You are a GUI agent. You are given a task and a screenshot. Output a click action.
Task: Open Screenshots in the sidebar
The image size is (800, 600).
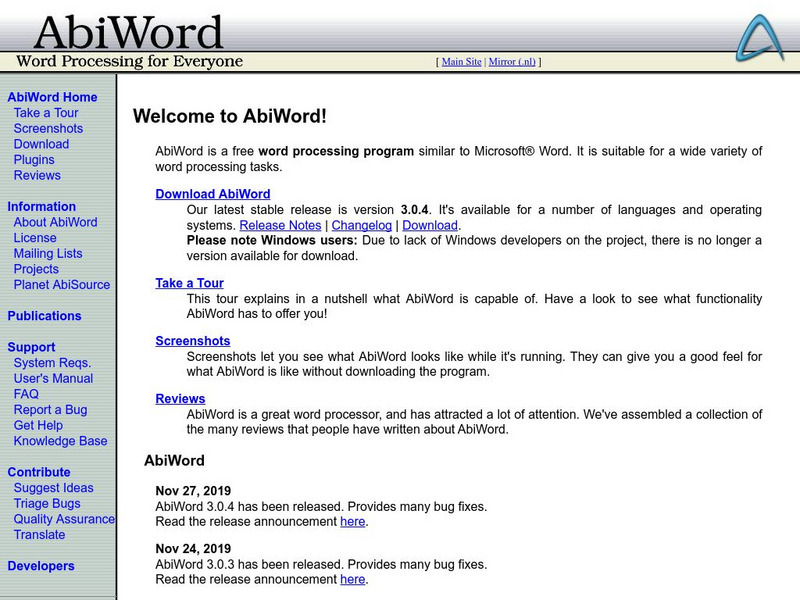click(x=48, y=129)
